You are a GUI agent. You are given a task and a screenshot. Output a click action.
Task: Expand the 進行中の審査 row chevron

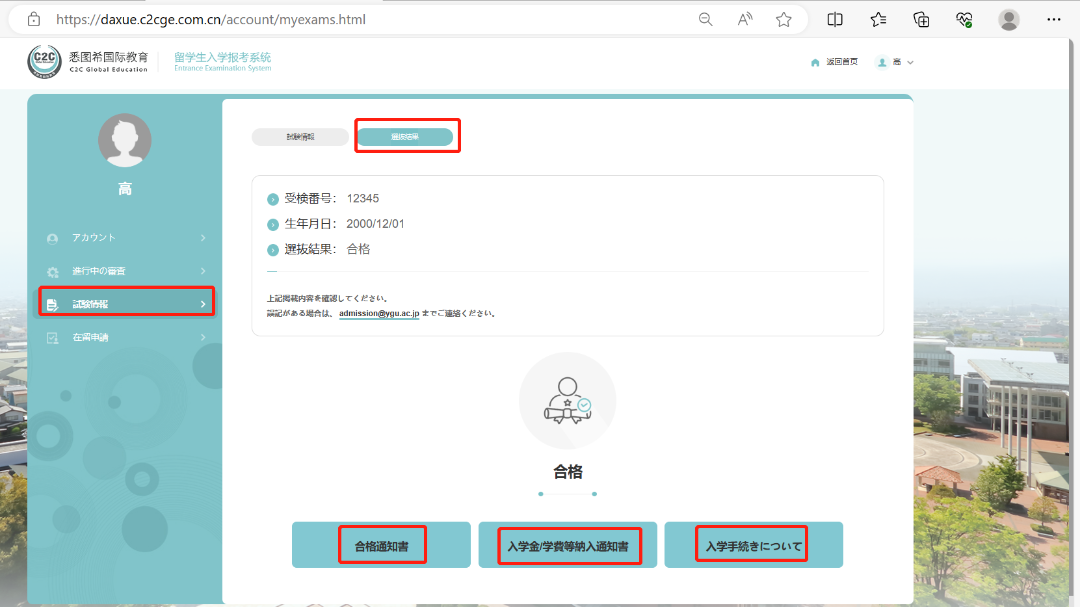[x=203, y=271]
